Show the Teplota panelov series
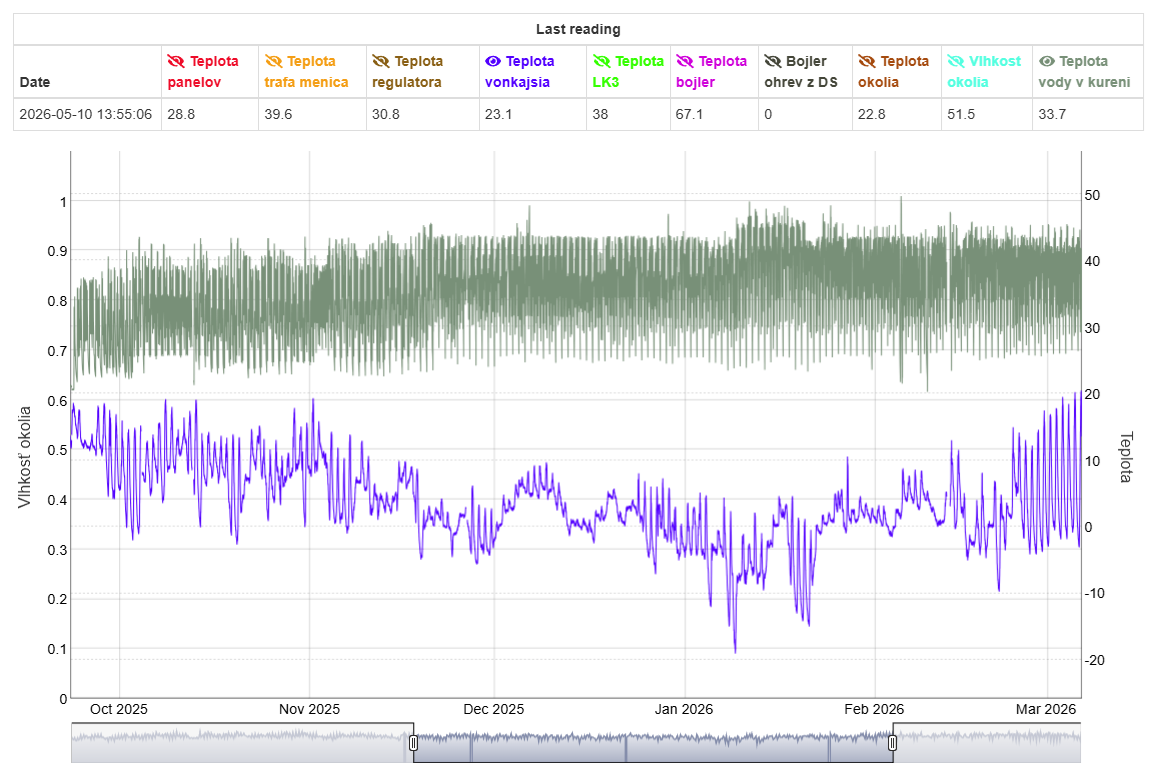Image resolution: width=1149 pixels, height=773 pixels. [x=176, y=62]
